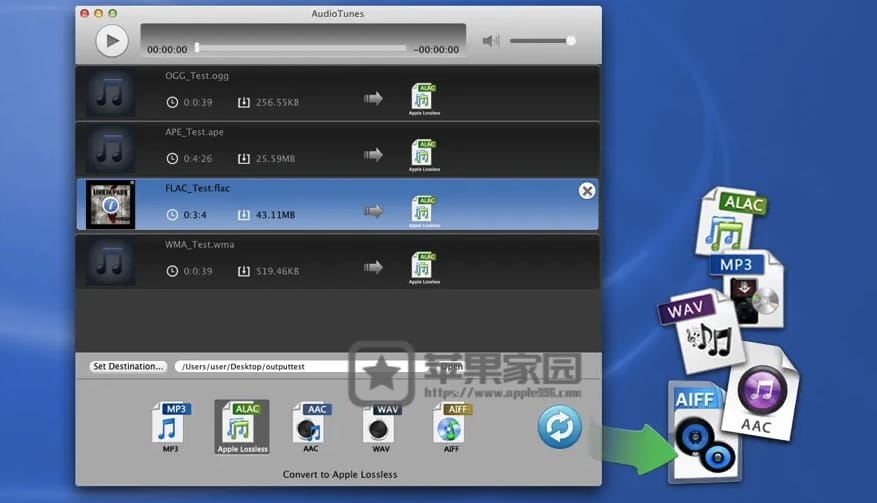Click the 0:4:26 duration of APE_Test.ape
The width and height of the screenshot is (877, 503).
198,159
